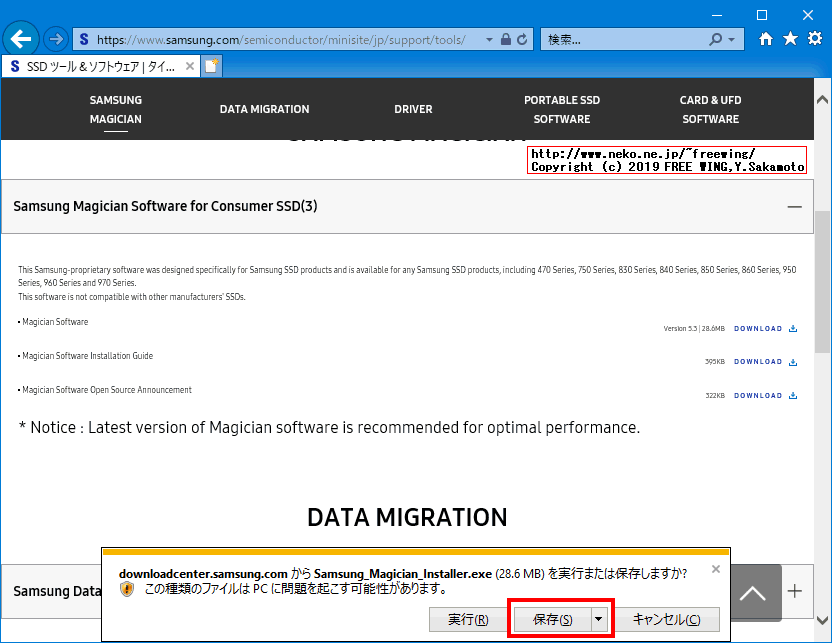
Task: Open the address bar URL history dropdown
Action: (489, 40)
